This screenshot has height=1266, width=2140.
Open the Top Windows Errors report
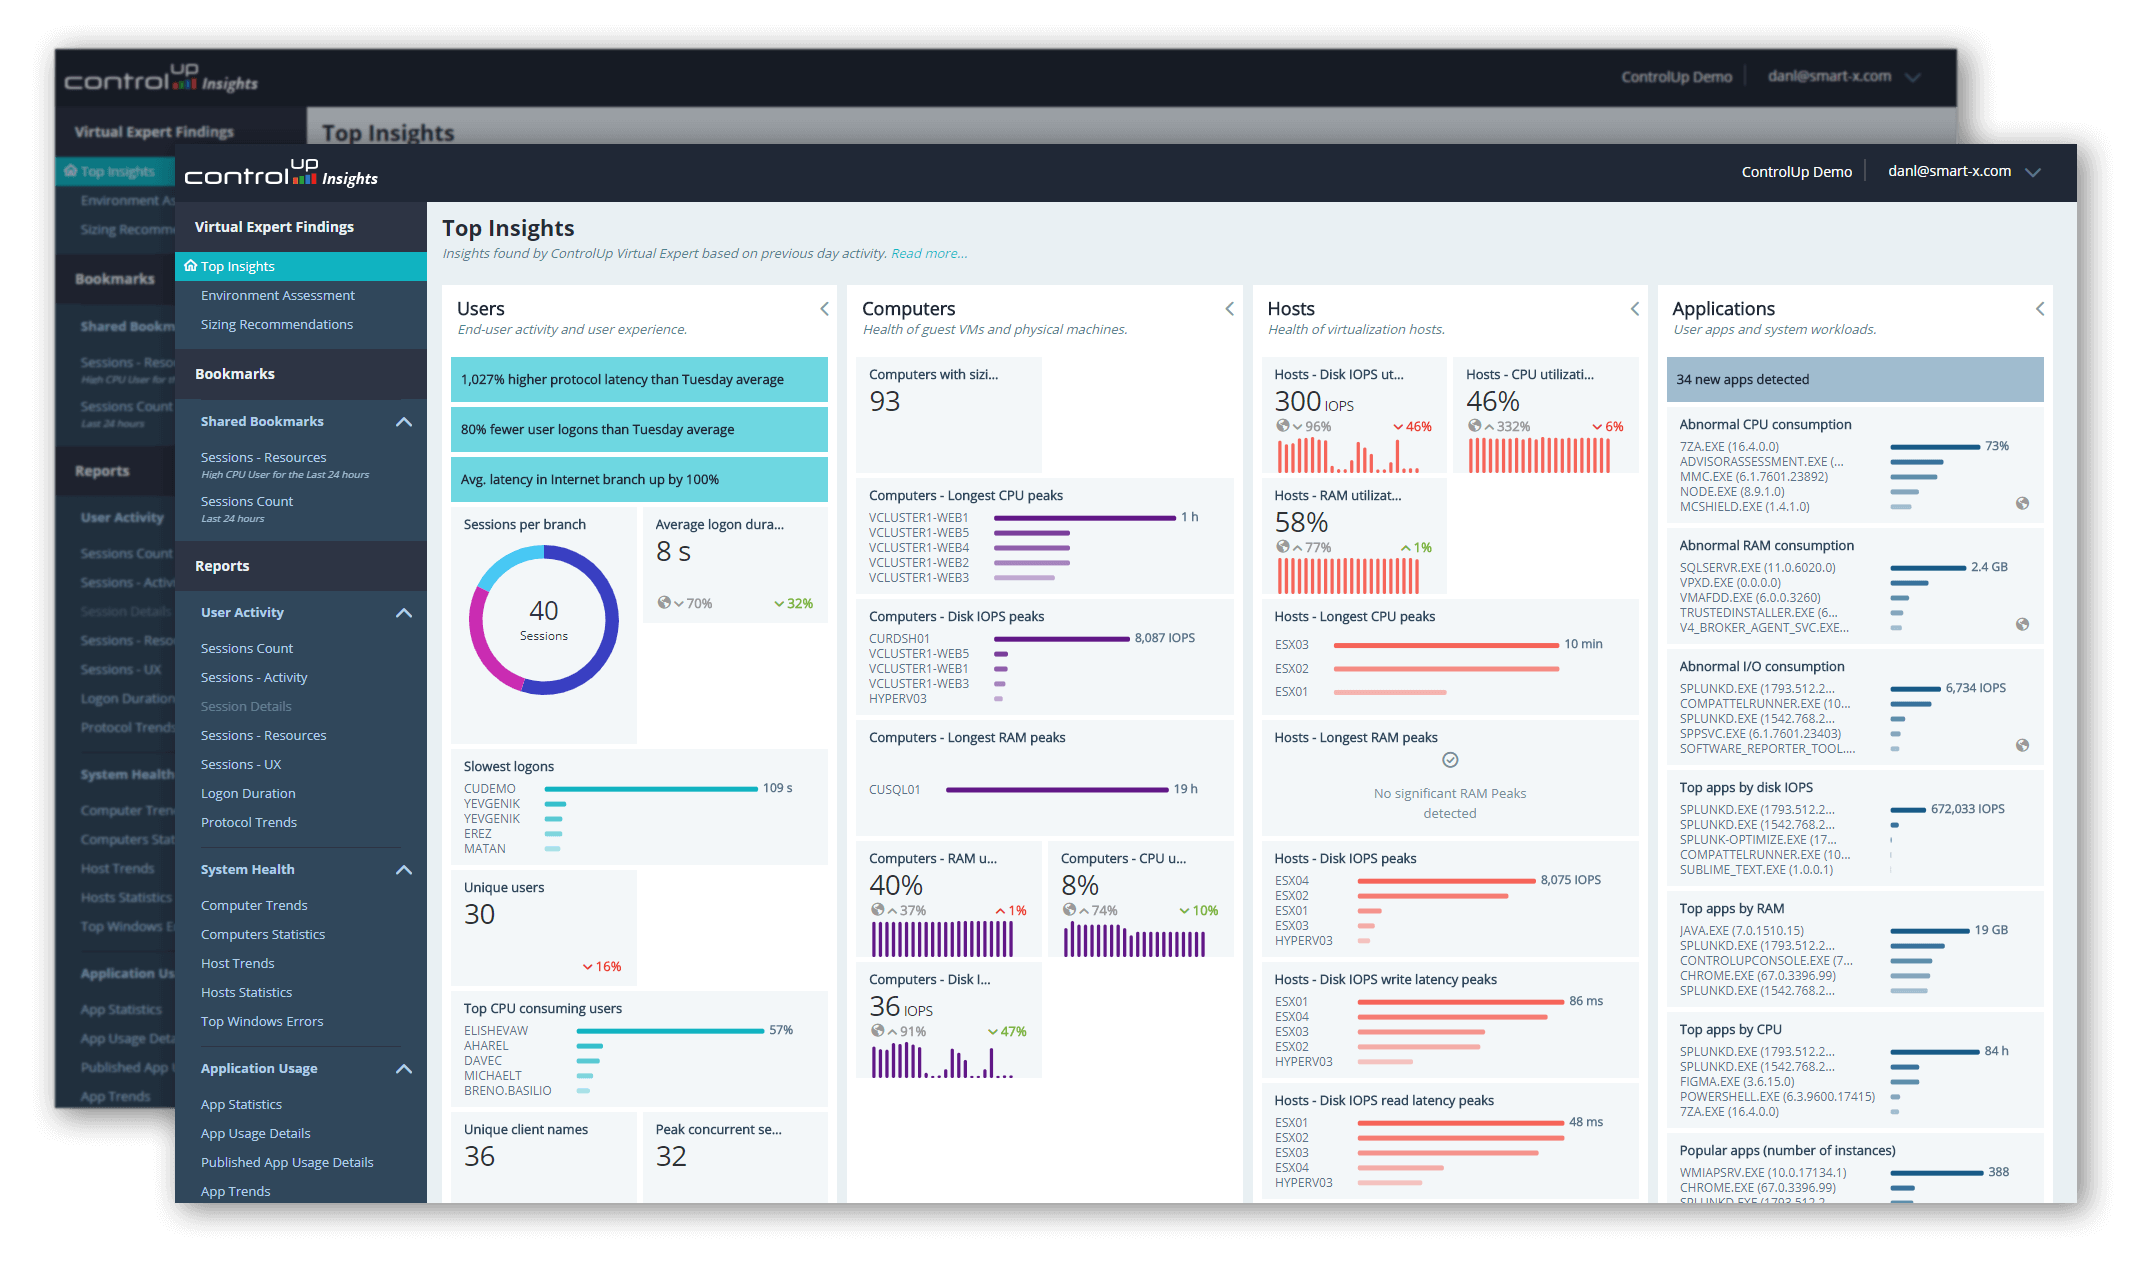(262, 1021)
